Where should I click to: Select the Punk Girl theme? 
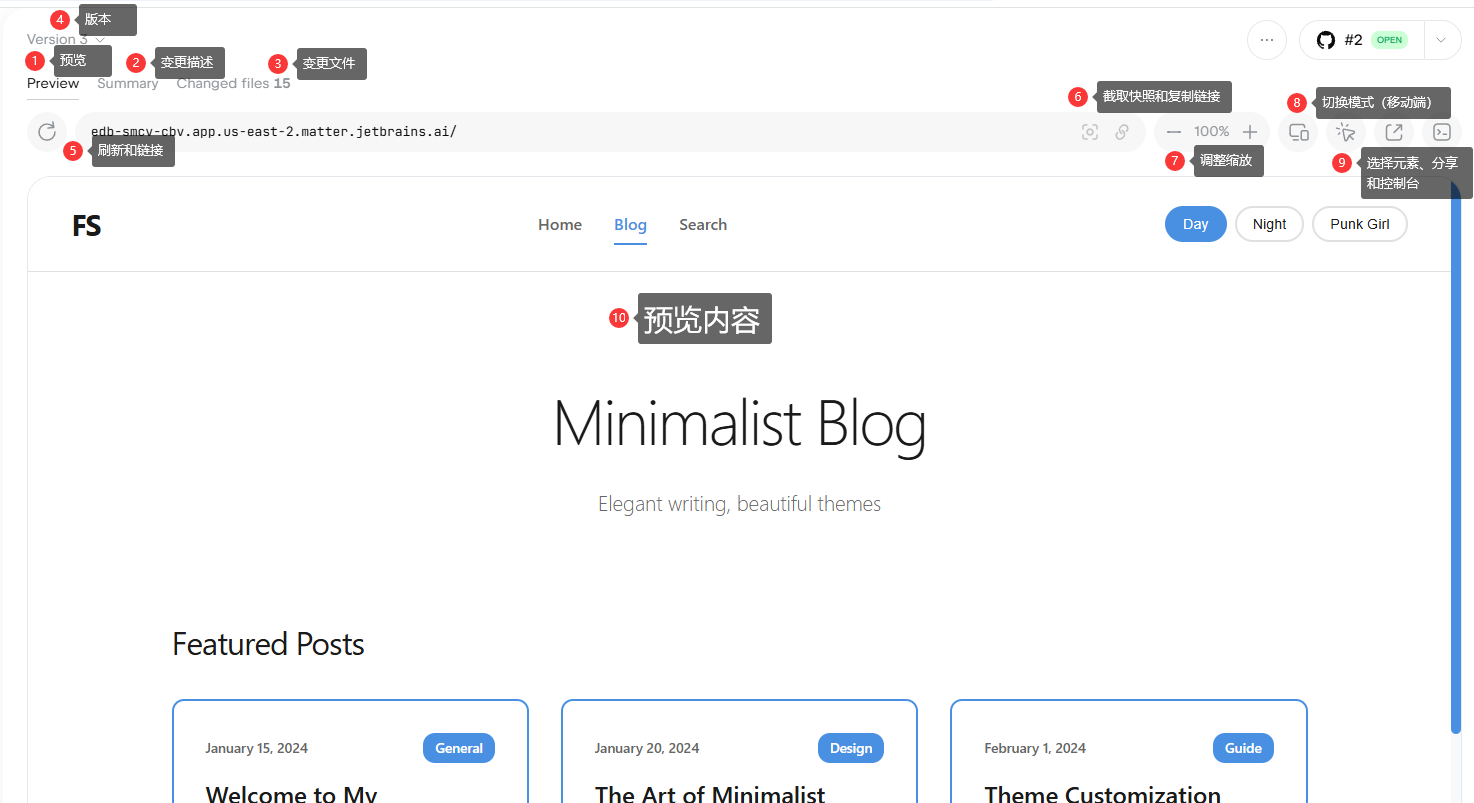(1359, 224)
